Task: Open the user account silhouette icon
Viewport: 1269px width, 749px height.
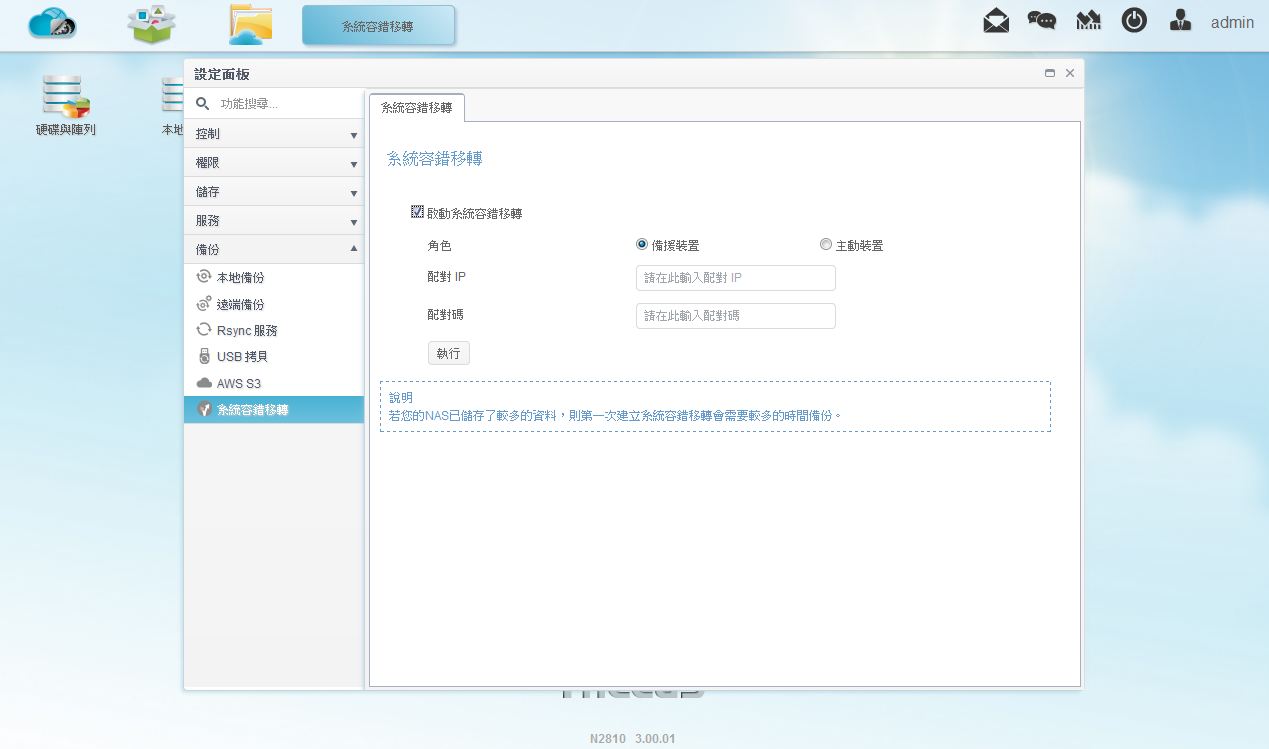Action: pyautogui.click(x=1180, y=21)
